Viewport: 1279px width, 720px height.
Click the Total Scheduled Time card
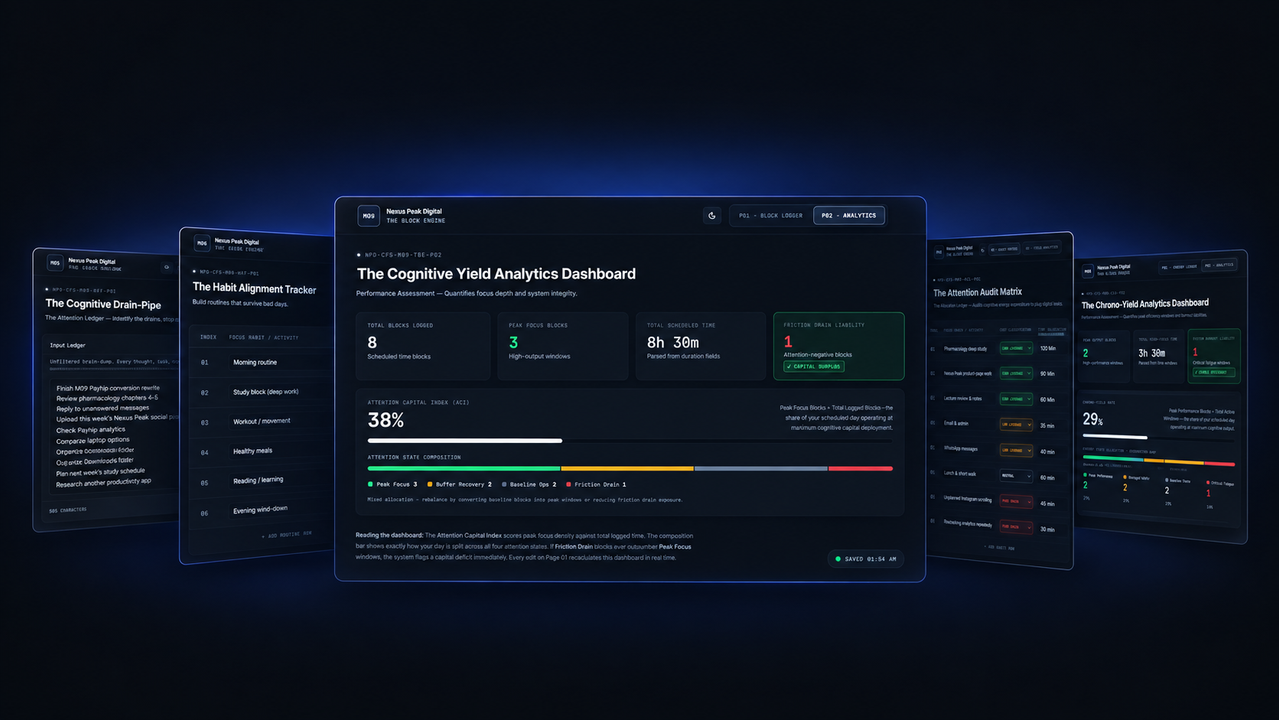coord(700,346)
